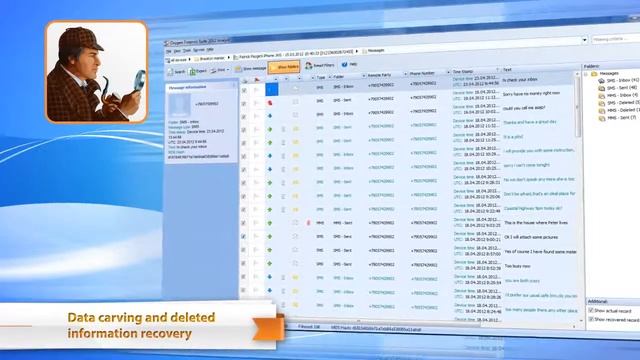The height and width of the screenshot is (360, 640).
Task: Click the Show message toolbar icon
Action: [x=238, y=69]
